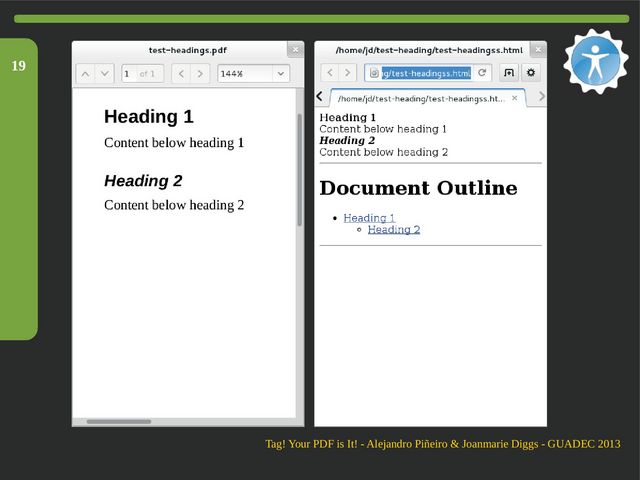
Task: Click the PDF history forward arrow
Action: click(200, 73)
